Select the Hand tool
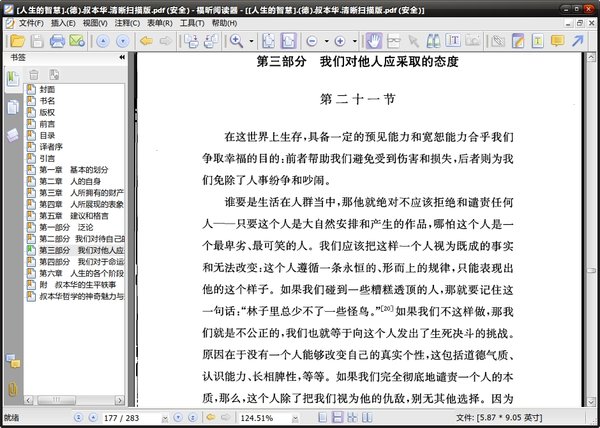The image size is (600, 428). point(374,41)
